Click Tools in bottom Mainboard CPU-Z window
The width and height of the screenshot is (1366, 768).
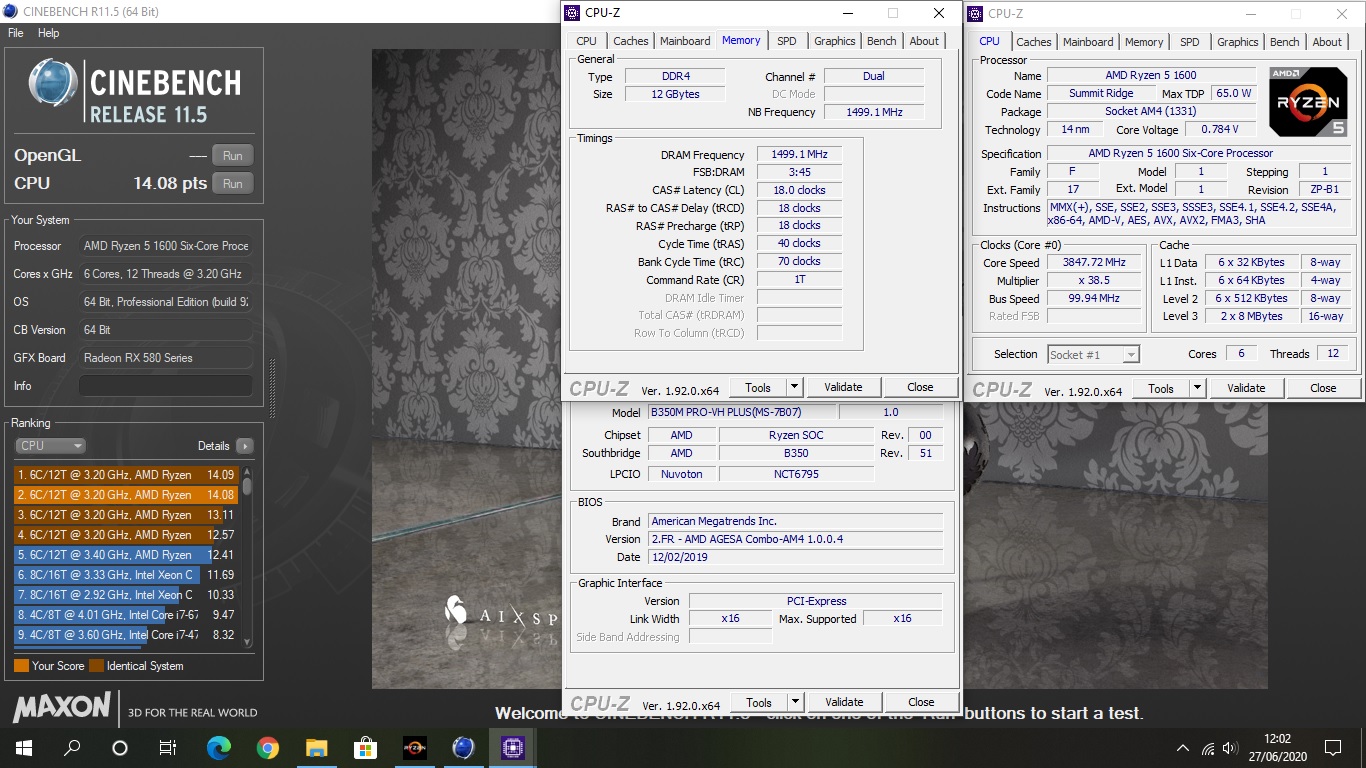click(x=759, y=702)
